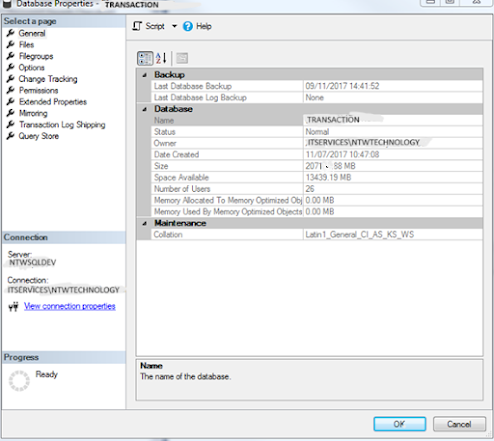This screenshot has width=494, height=441.
Task: Click the OK button
Action: 399,424
